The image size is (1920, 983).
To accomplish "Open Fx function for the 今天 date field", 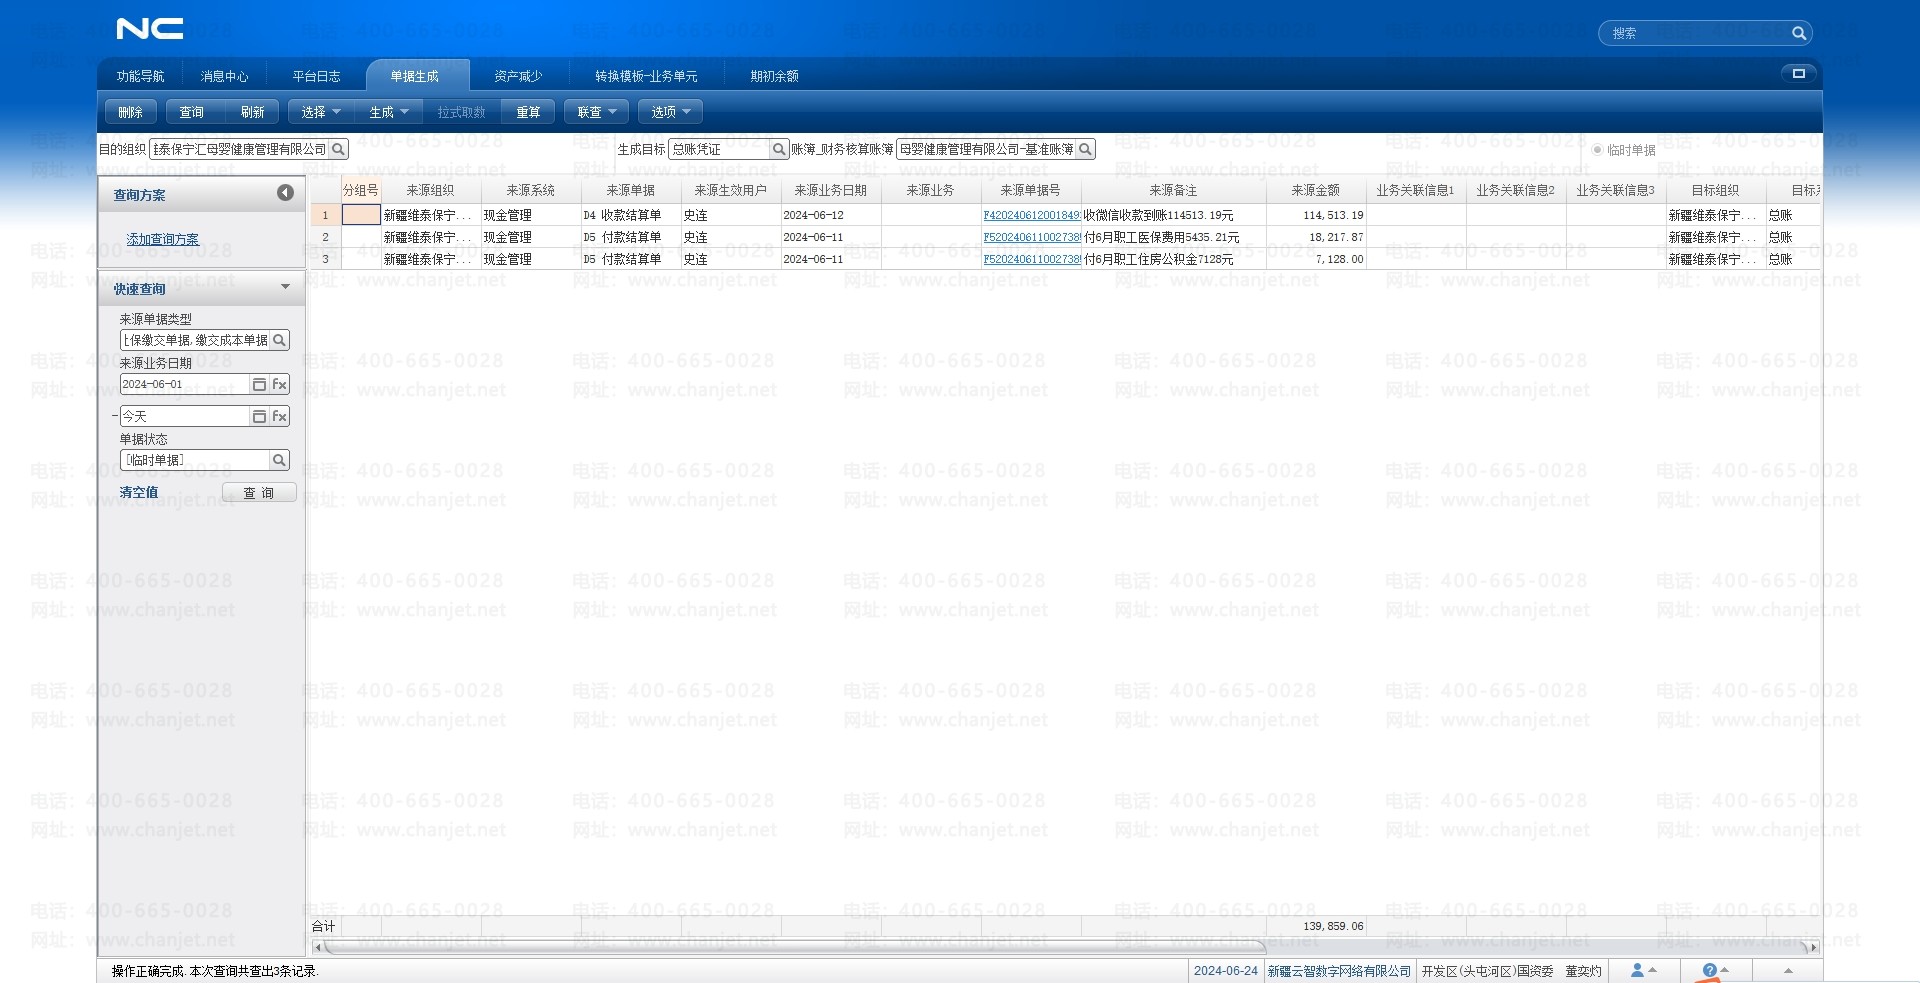I will pyautogui.click(x=280, y=416).
